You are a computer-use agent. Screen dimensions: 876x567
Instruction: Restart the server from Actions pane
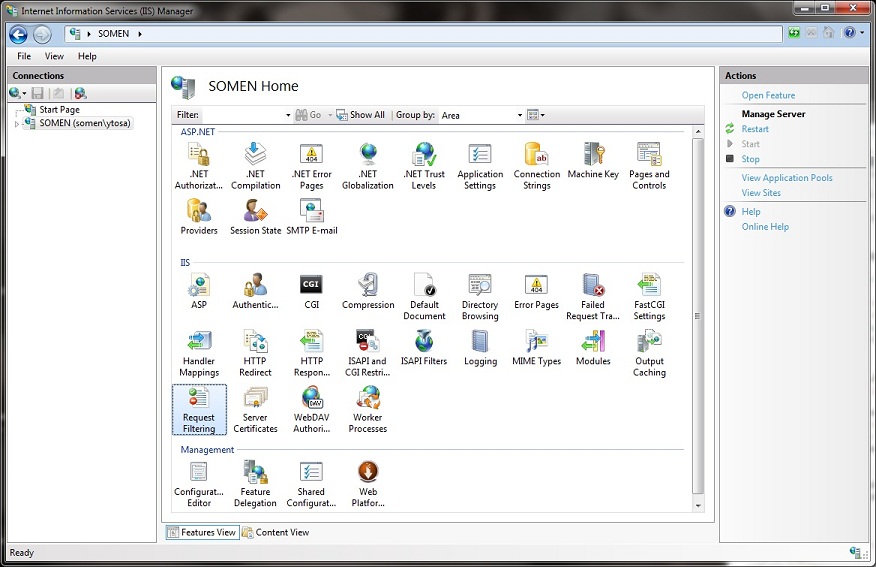755,128
